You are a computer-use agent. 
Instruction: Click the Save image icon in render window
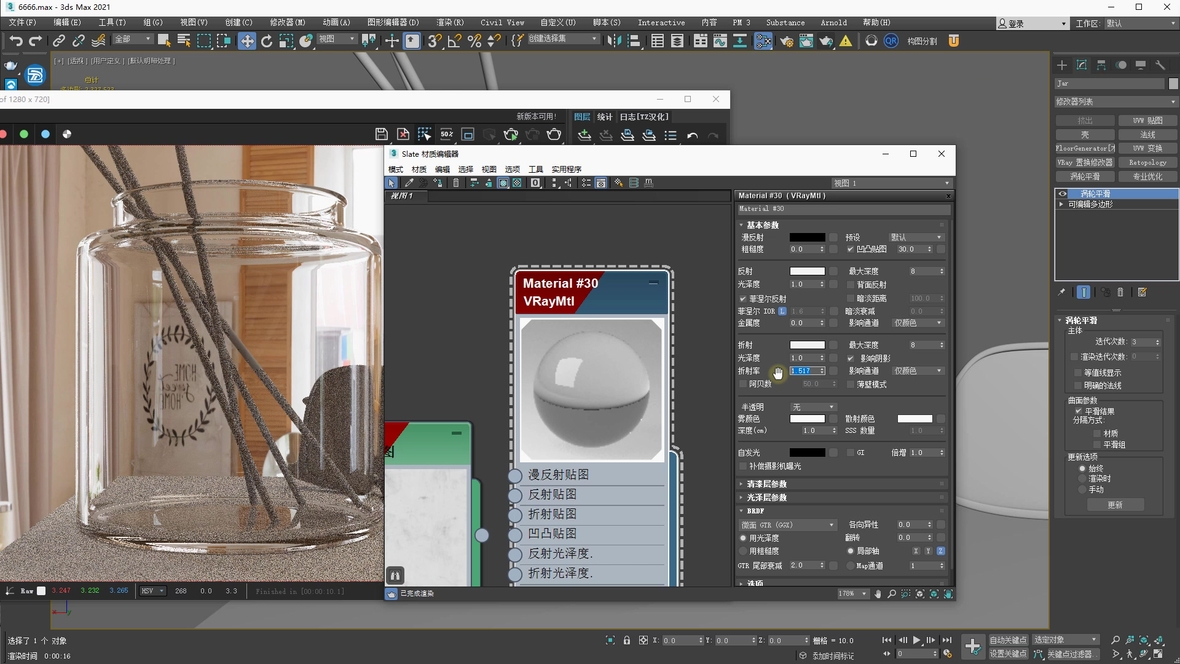(381, 134)
